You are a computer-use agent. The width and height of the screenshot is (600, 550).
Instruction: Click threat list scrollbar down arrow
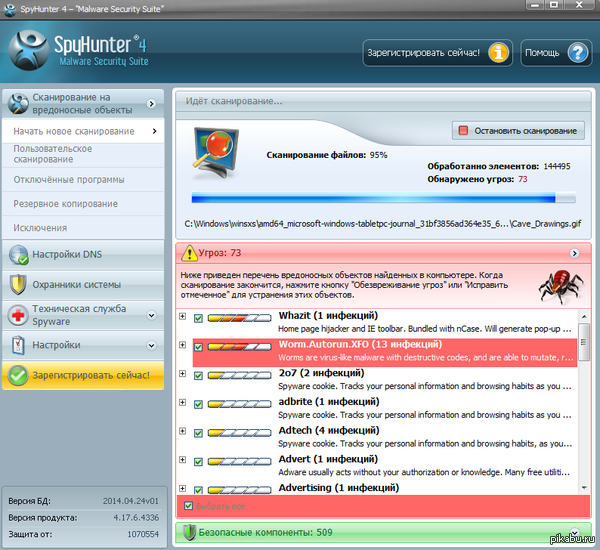tap(584, 488)
